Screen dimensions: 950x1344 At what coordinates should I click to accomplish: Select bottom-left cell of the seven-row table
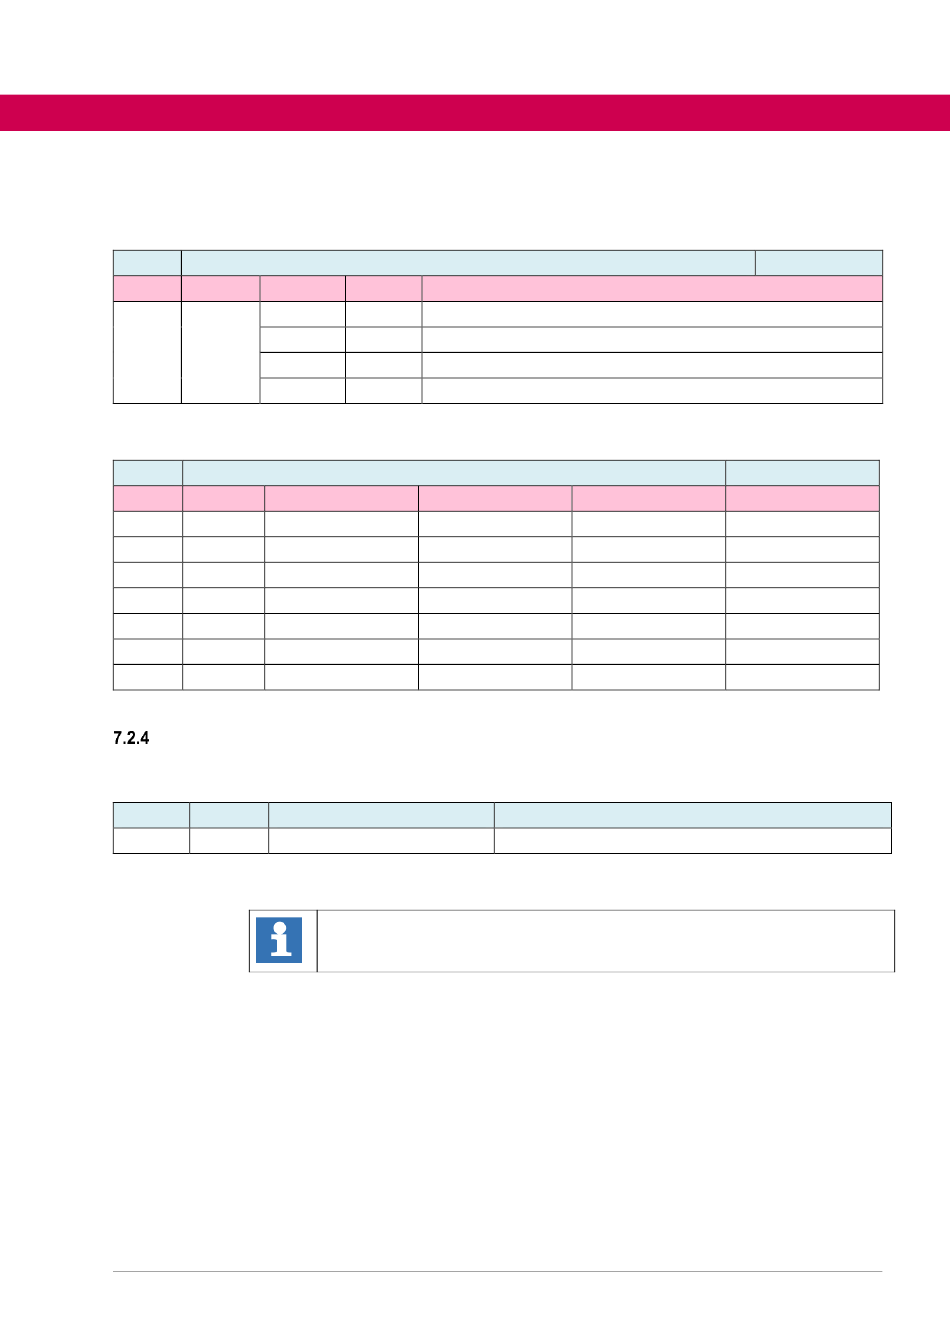click(148, 677)
